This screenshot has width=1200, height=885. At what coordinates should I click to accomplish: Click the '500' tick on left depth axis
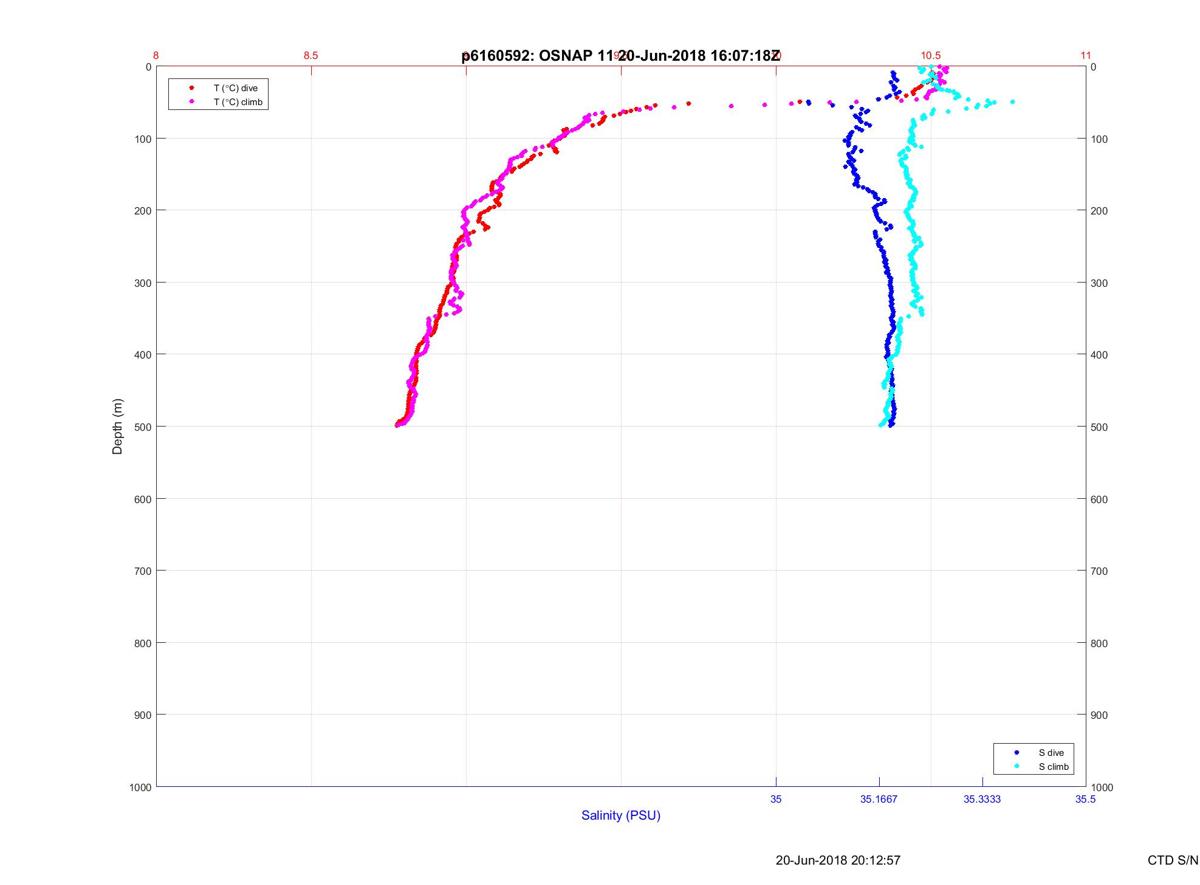141,427
